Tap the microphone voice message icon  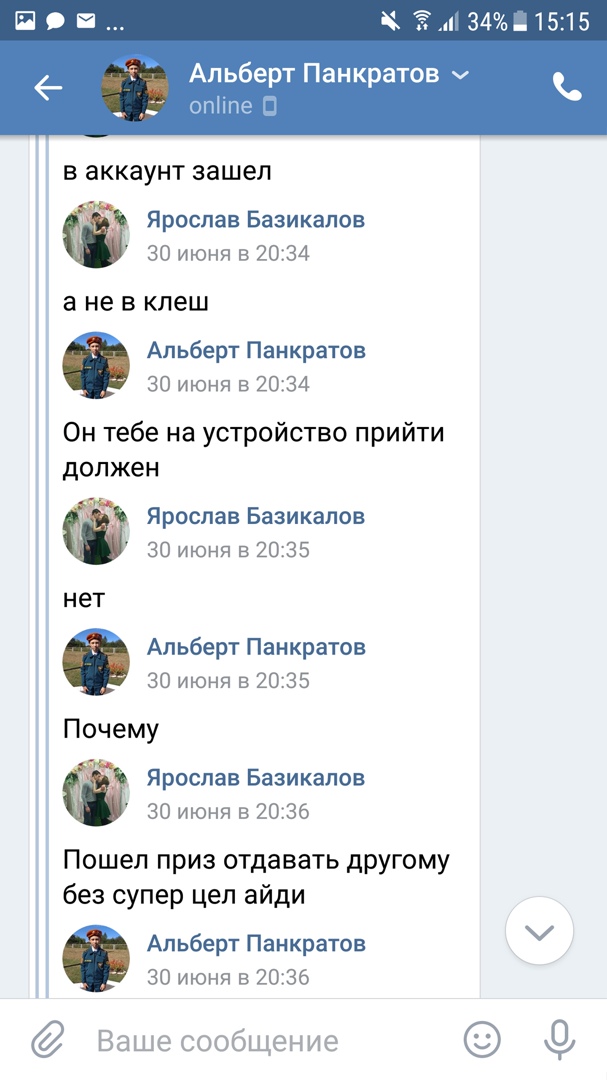point(559,1040)
